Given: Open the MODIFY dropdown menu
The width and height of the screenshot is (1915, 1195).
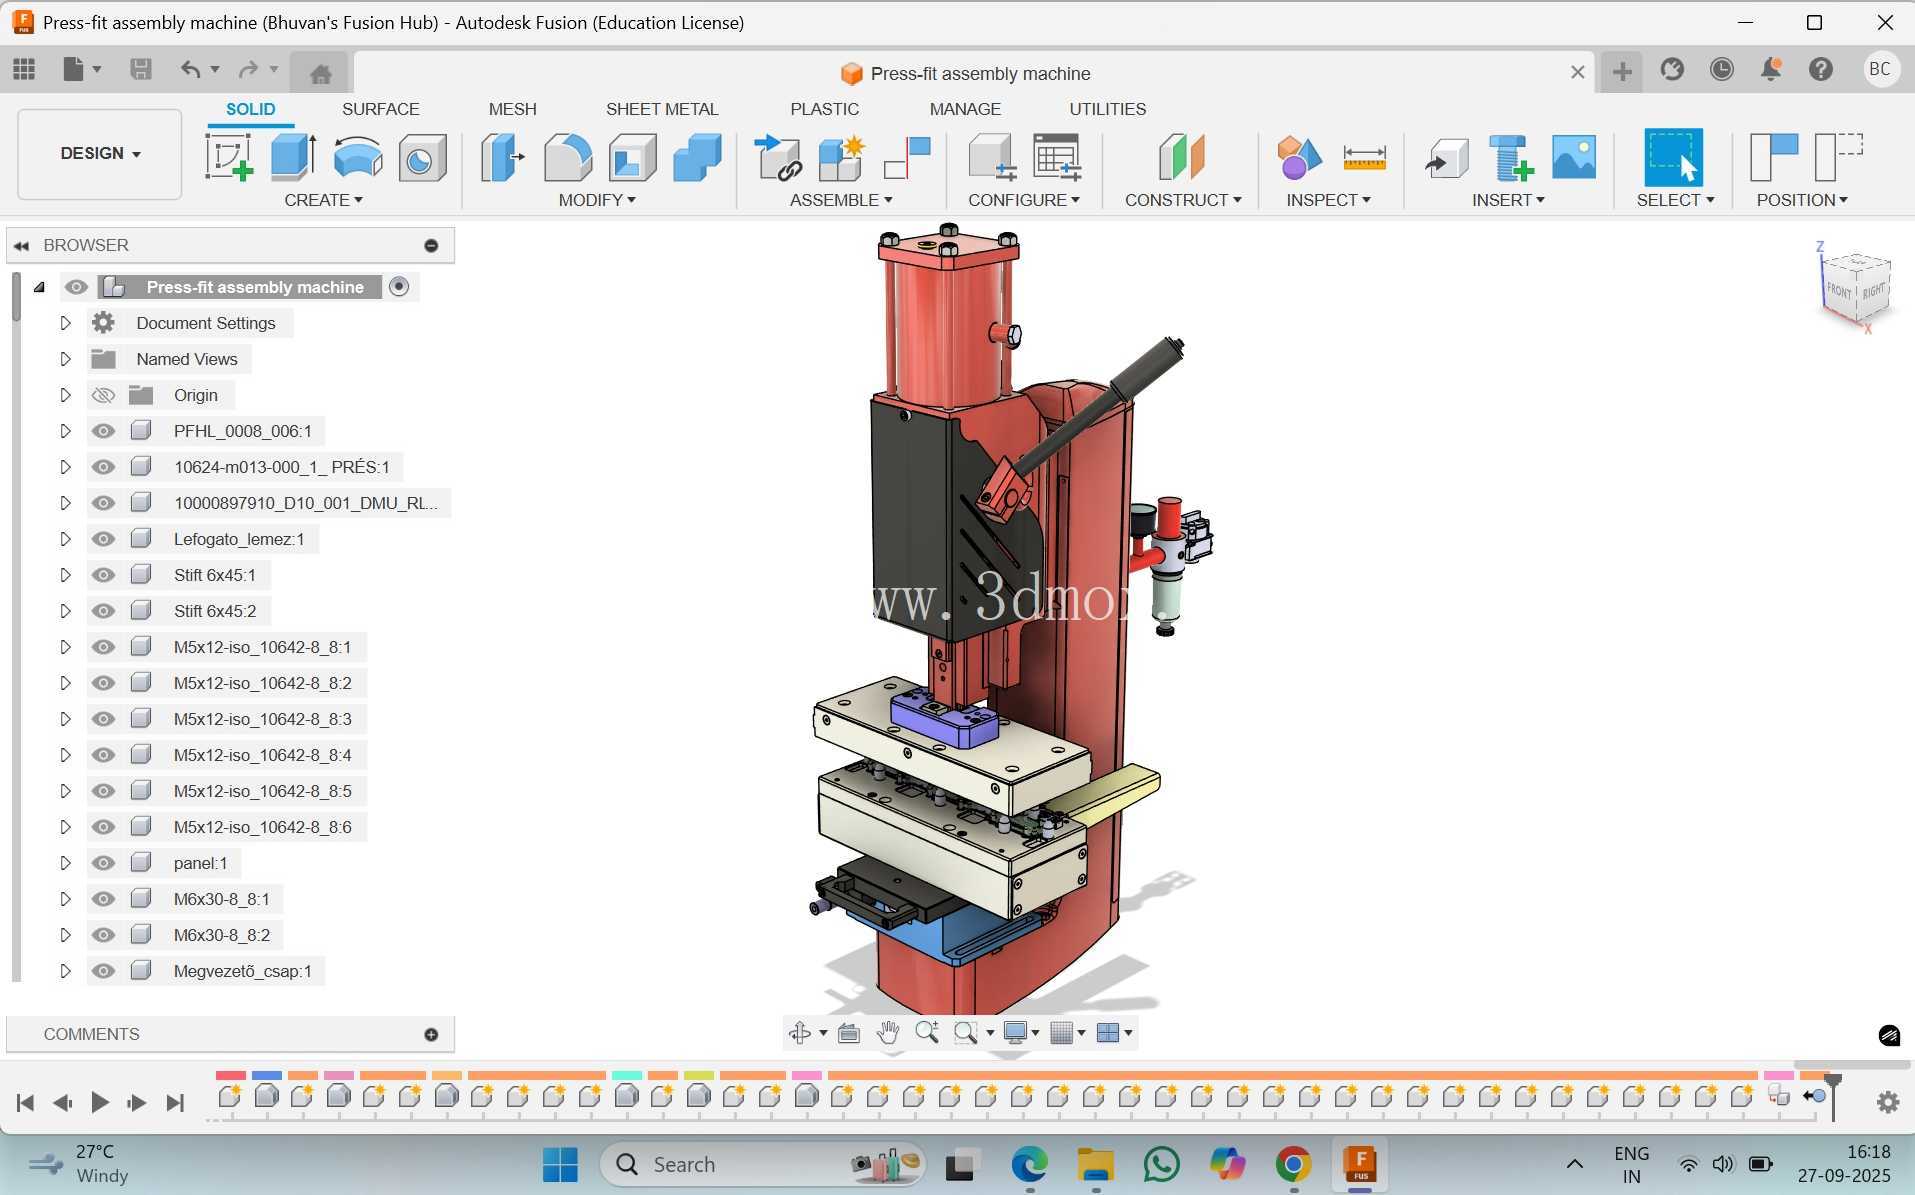Looking at the screenshot, I should [597, 200].
